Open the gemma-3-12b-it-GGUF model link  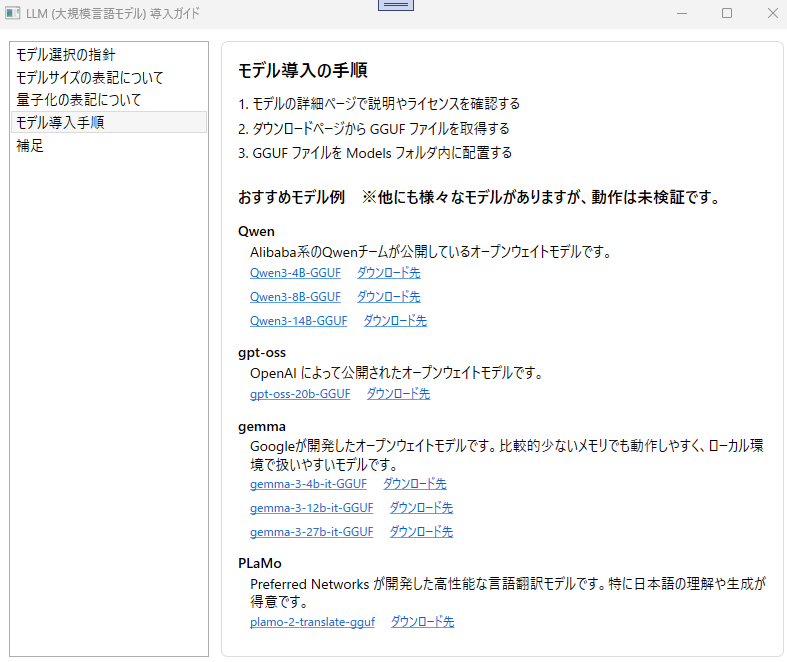click(x=311, y=508)
